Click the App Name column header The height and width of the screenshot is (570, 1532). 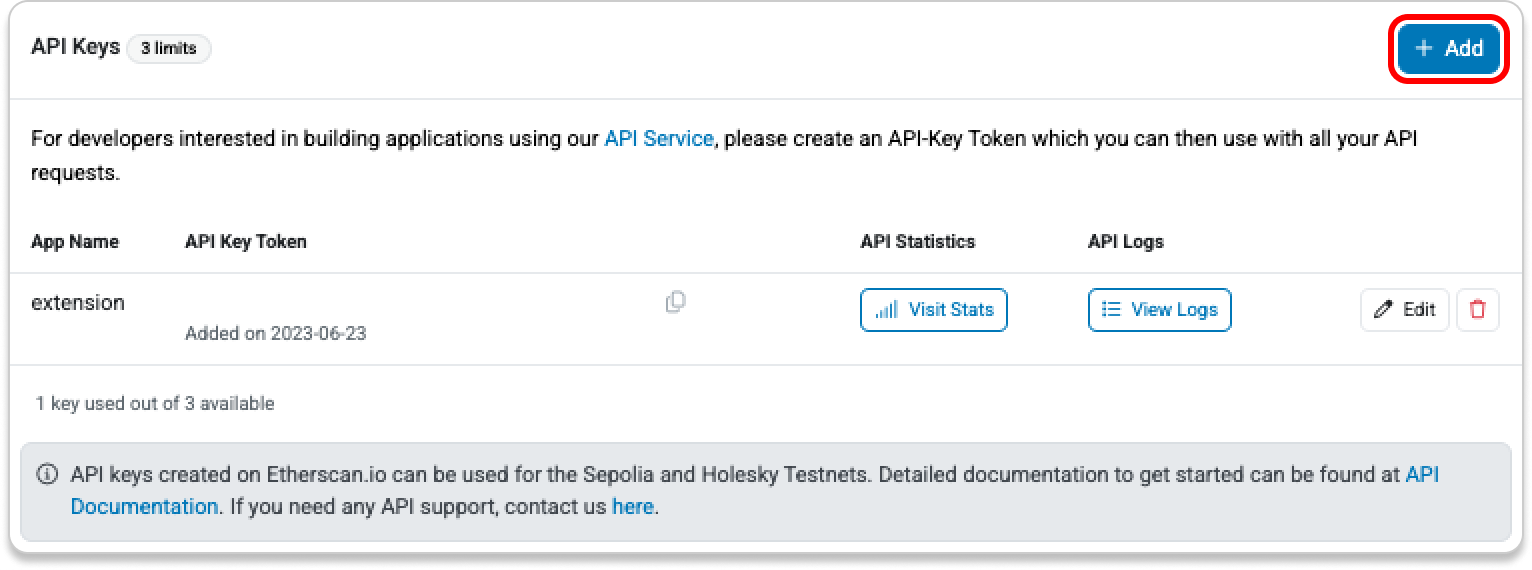click(75, 241)
